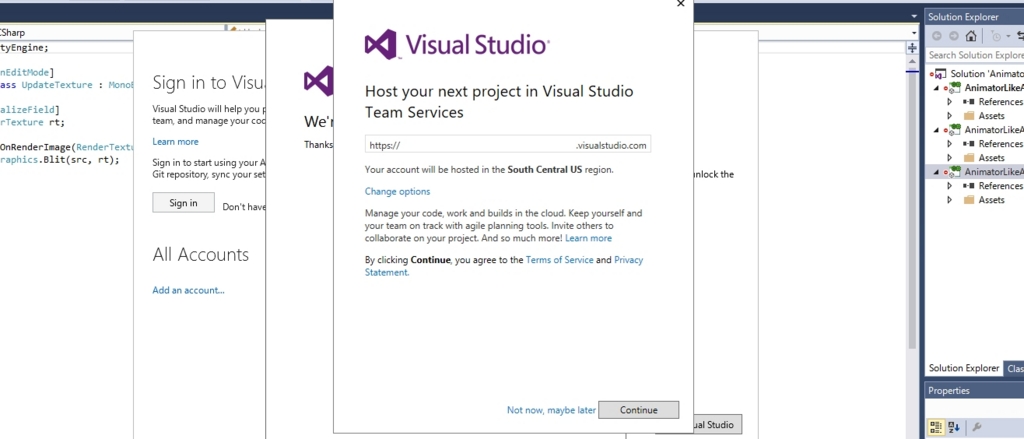
Task: Expand References under the first project
Action: click(x=950, y=102)
